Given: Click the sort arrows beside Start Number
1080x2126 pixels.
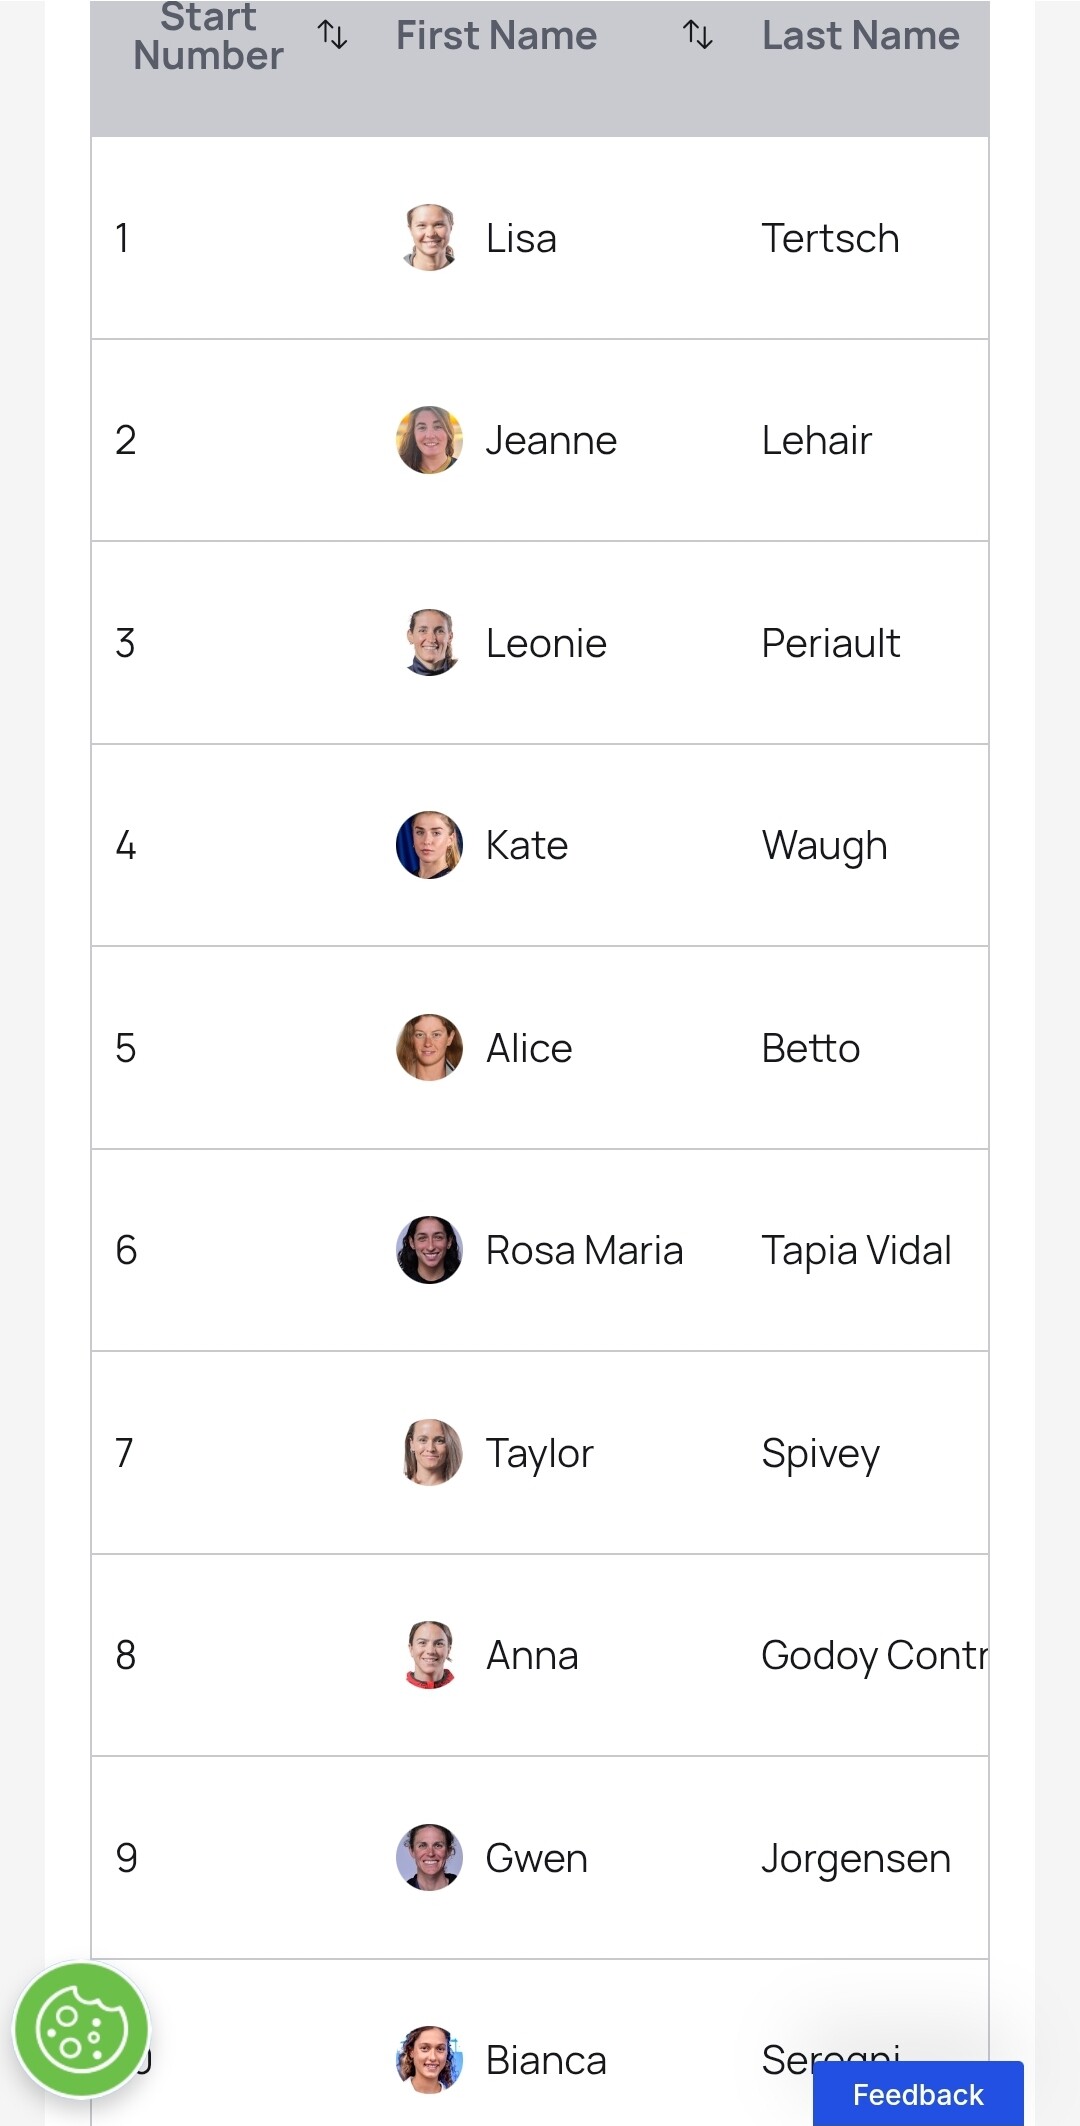Looking at the screenshot, I should tap(333, 36).
